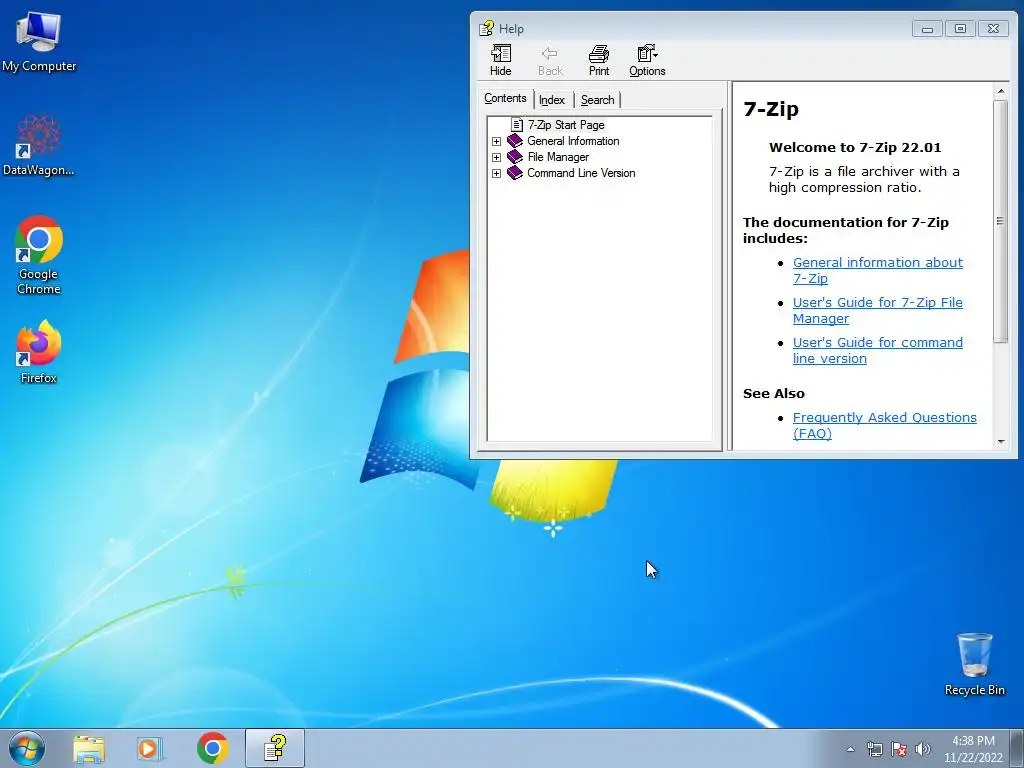Screen dimensions: 1024x768
Task: Select the 7-Zip Start Page topic
Action: [x=566, y=125]
